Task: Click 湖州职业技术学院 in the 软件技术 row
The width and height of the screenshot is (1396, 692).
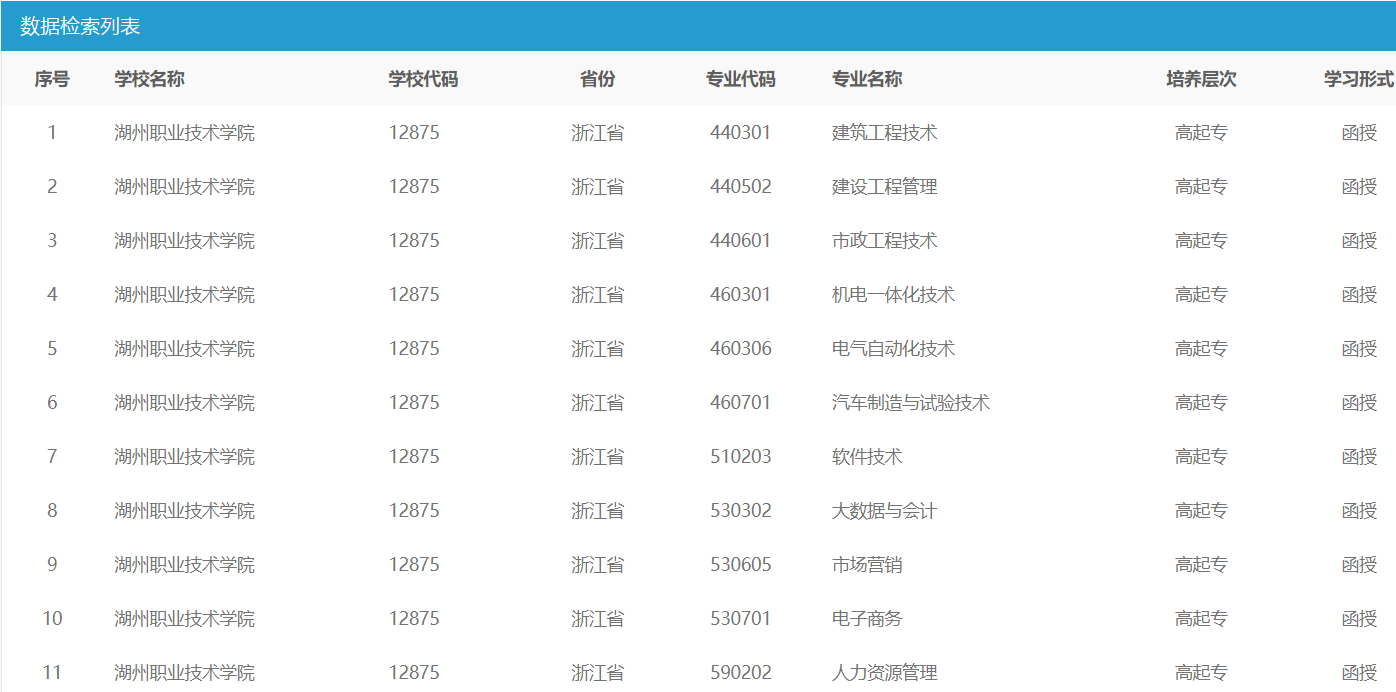Action: point(184,457)
